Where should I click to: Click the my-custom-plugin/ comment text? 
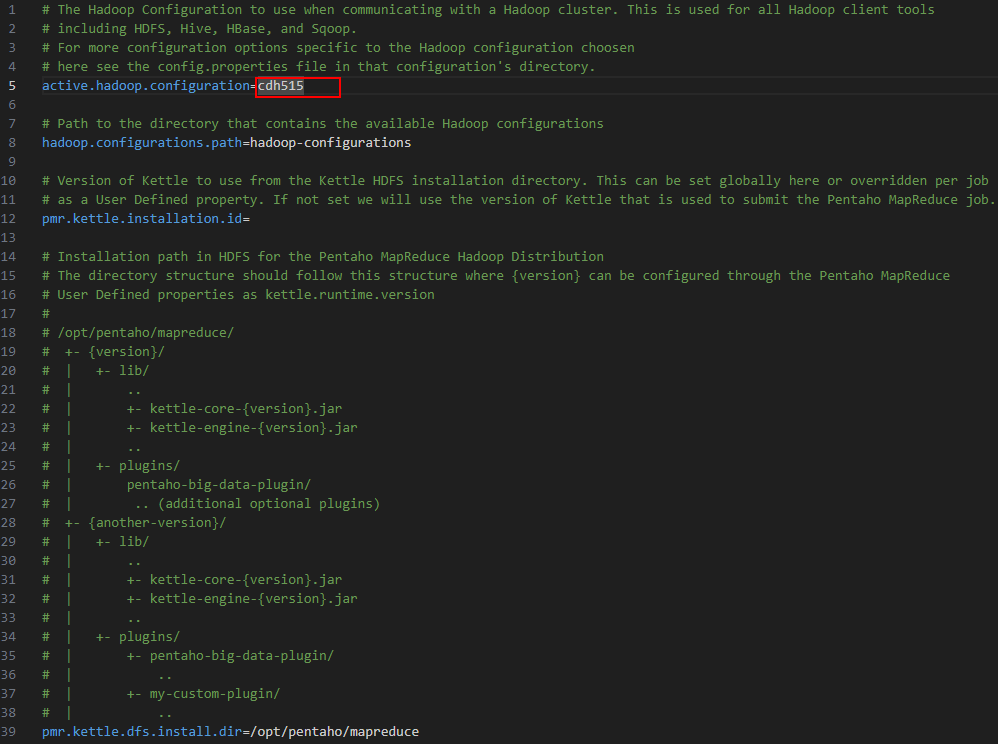coord(215,694)
